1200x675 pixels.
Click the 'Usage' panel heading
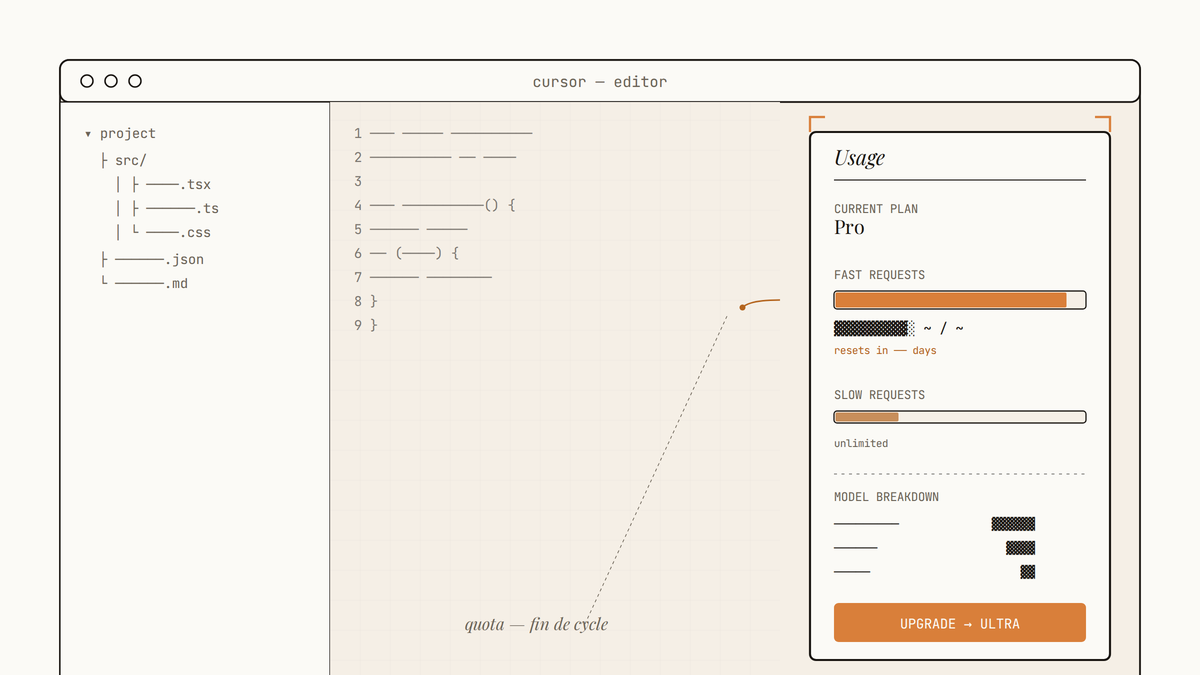(860, 158)
